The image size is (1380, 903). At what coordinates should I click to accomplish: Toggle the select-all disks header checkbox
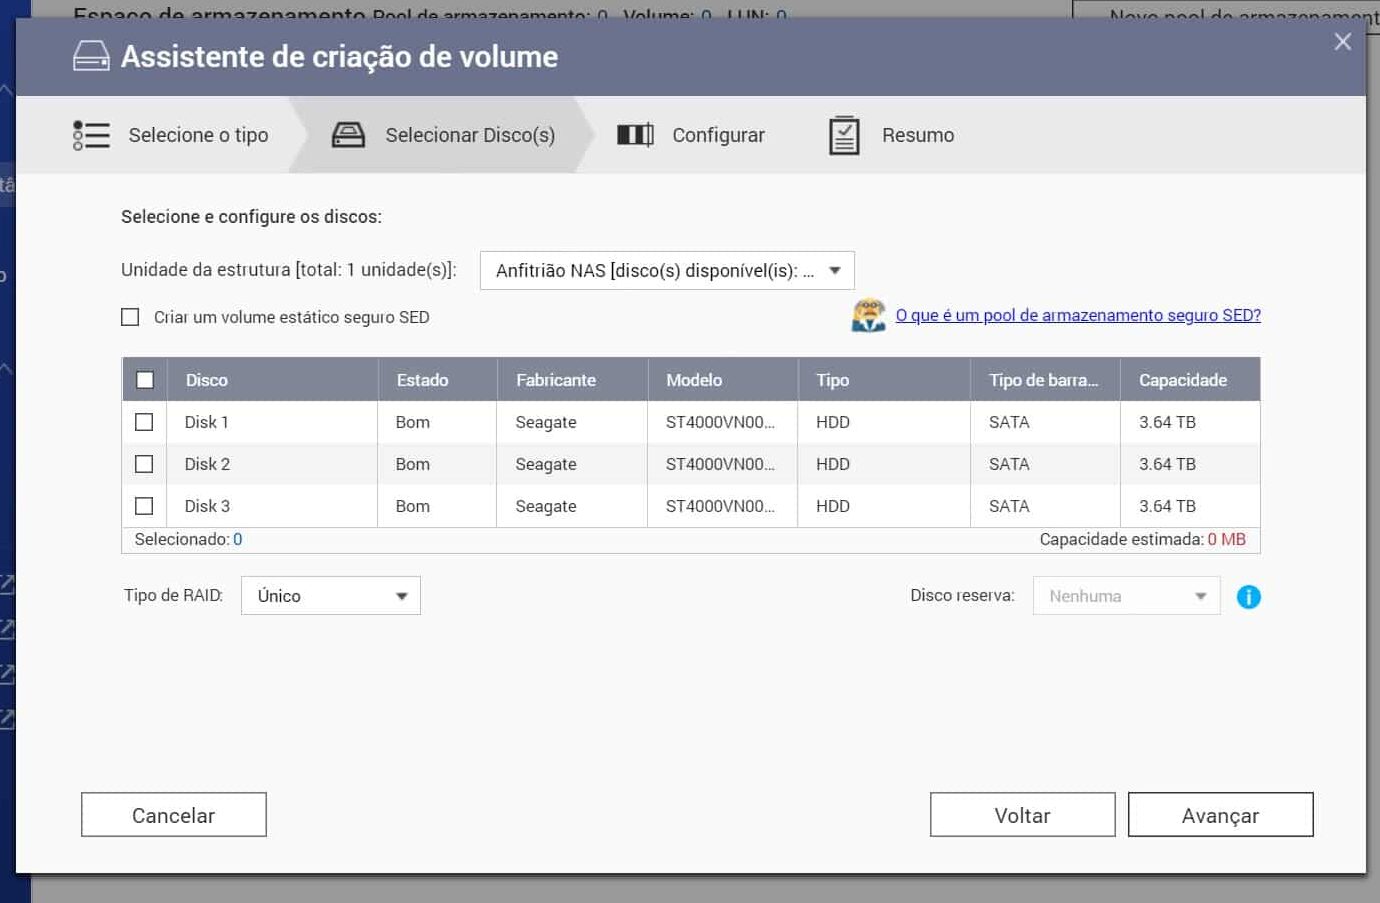coord(145,380)
